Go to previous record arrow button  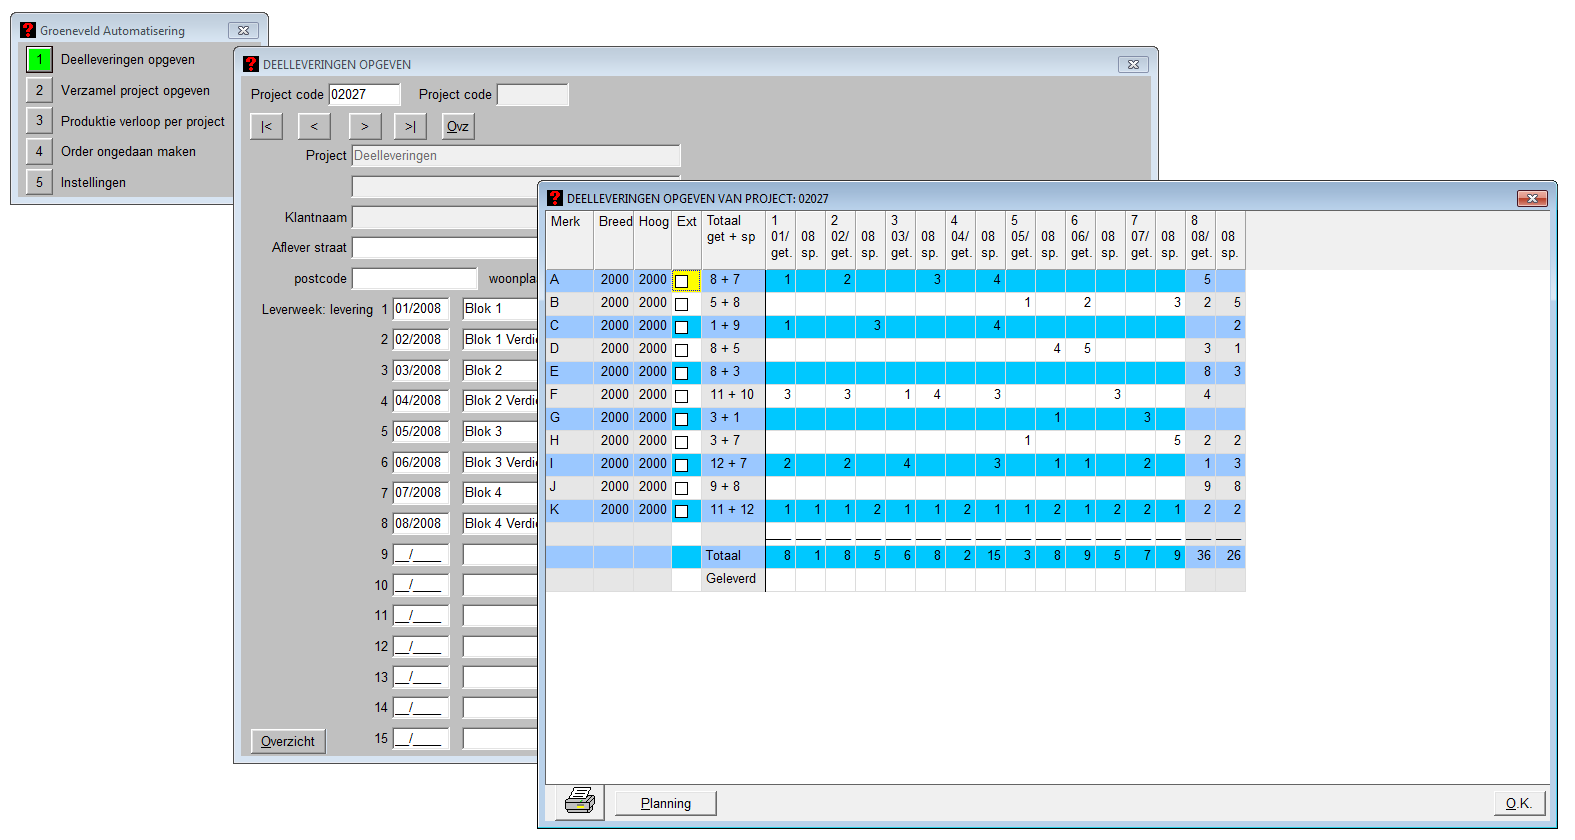tap(314, 126)
